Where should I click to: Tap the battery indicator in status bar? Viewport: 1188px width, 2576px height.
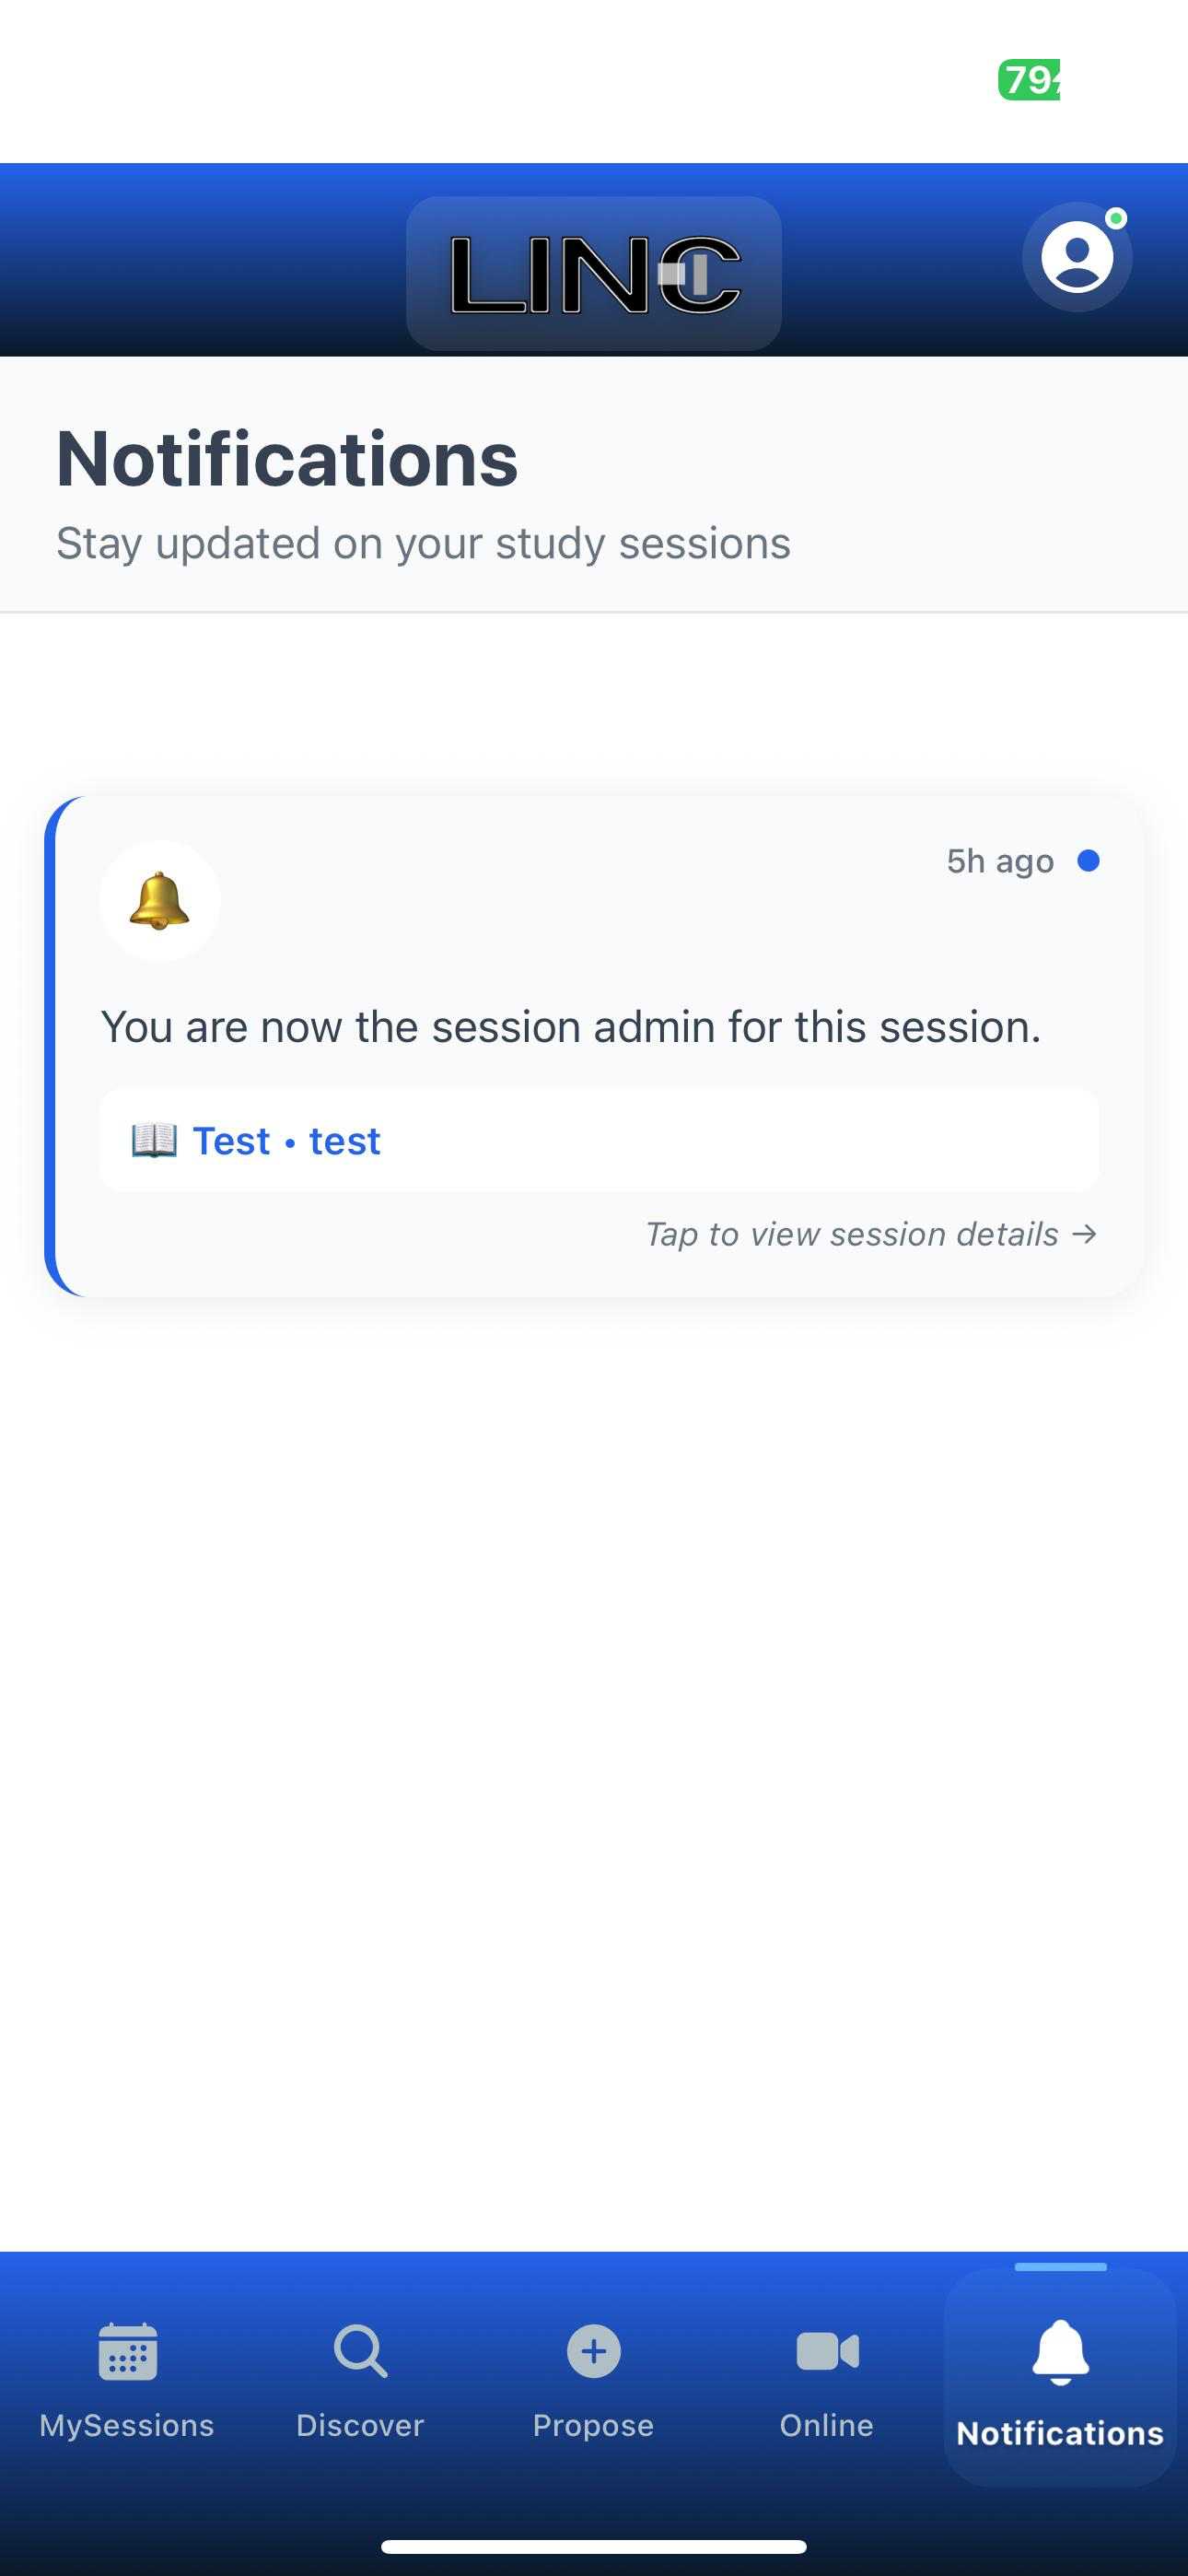coord(1029,80)
